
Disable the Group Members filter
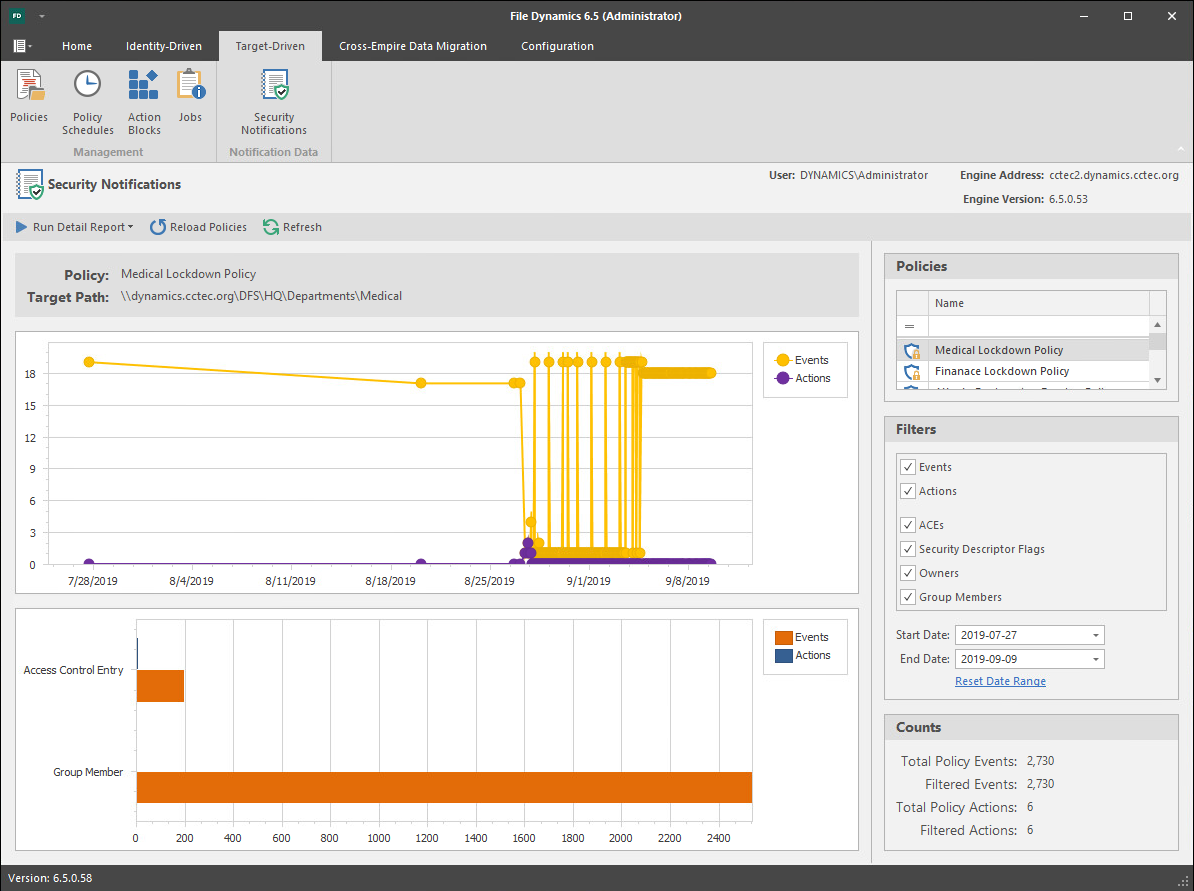(x=908, y=597)
